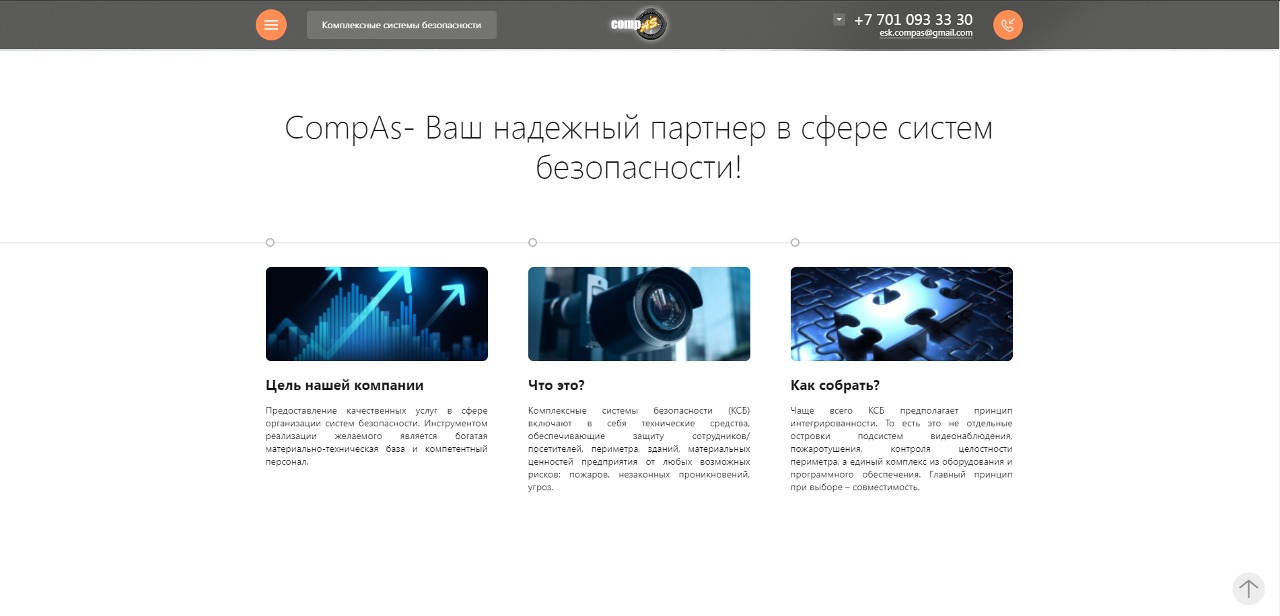1280x616 pixels.
Task: Click the scroll-to-top arrow button
Action: tap(1248, 588)
